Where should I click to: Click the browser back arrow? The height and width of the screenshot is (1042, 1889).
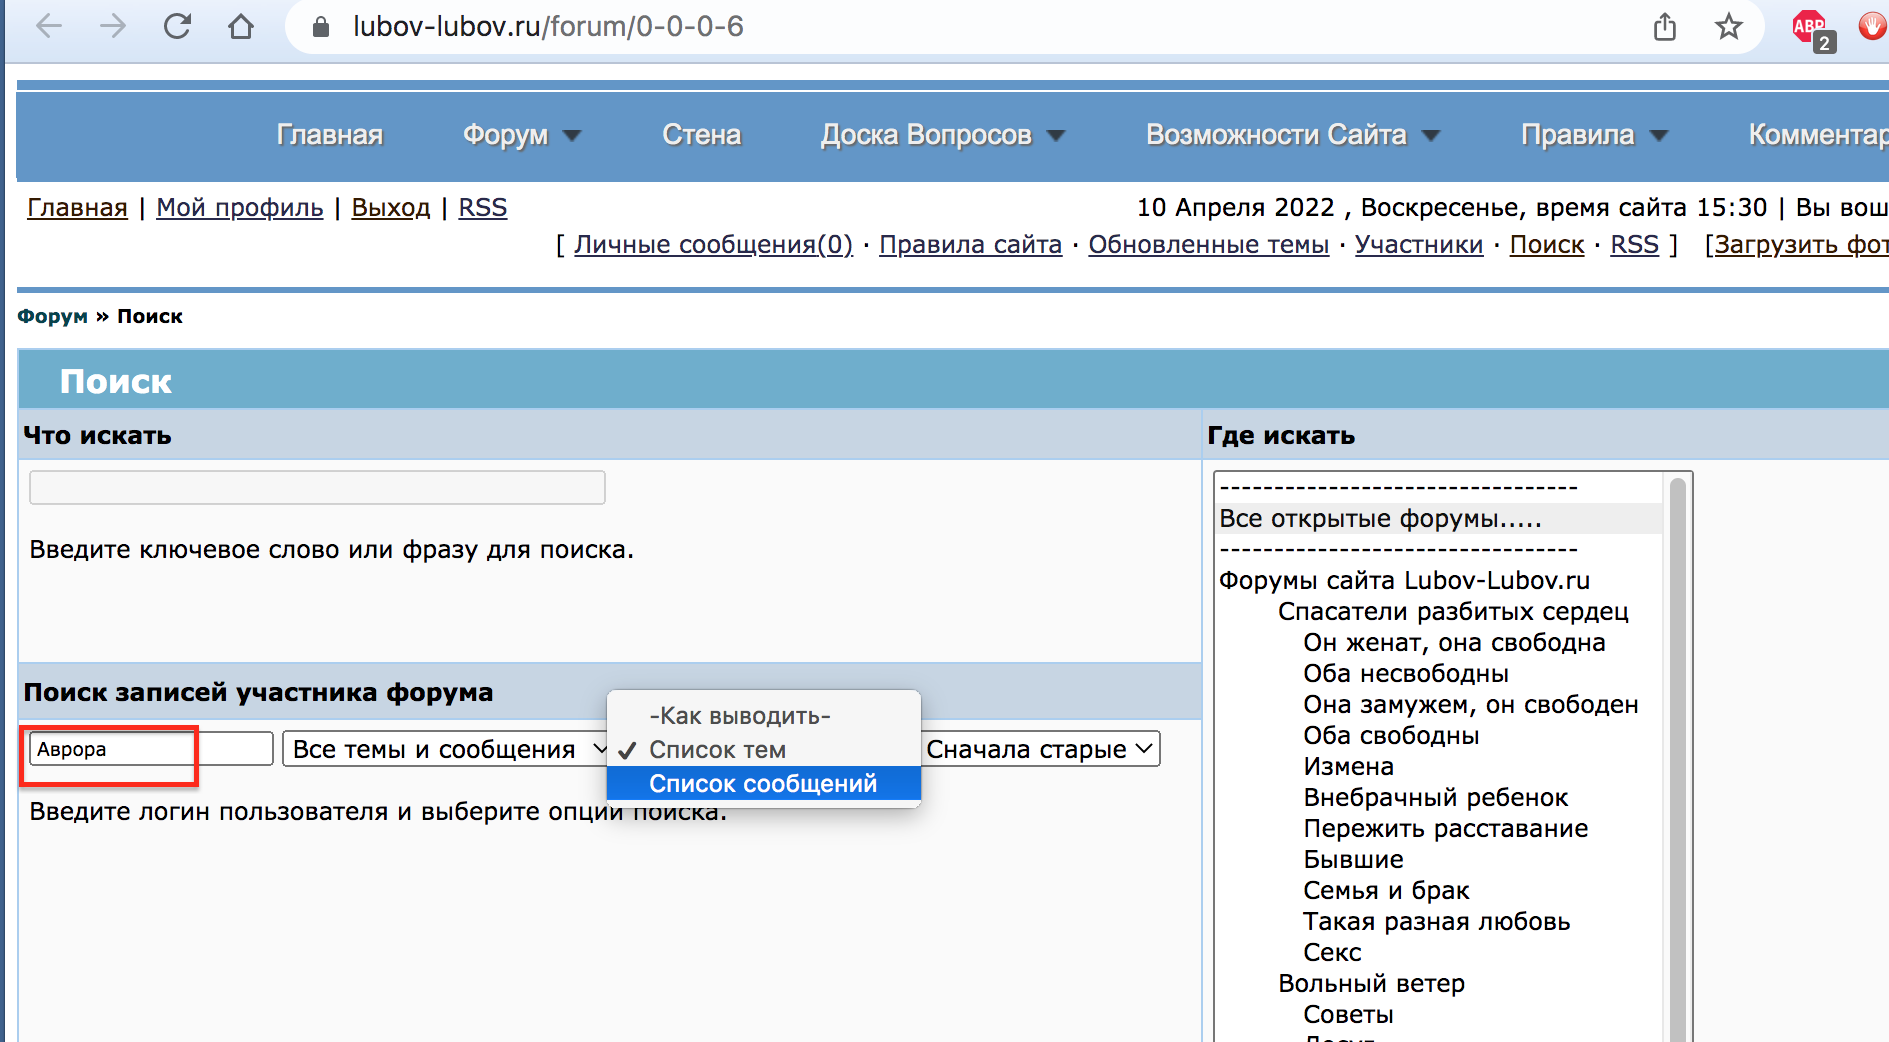click(x=48, y=27)
